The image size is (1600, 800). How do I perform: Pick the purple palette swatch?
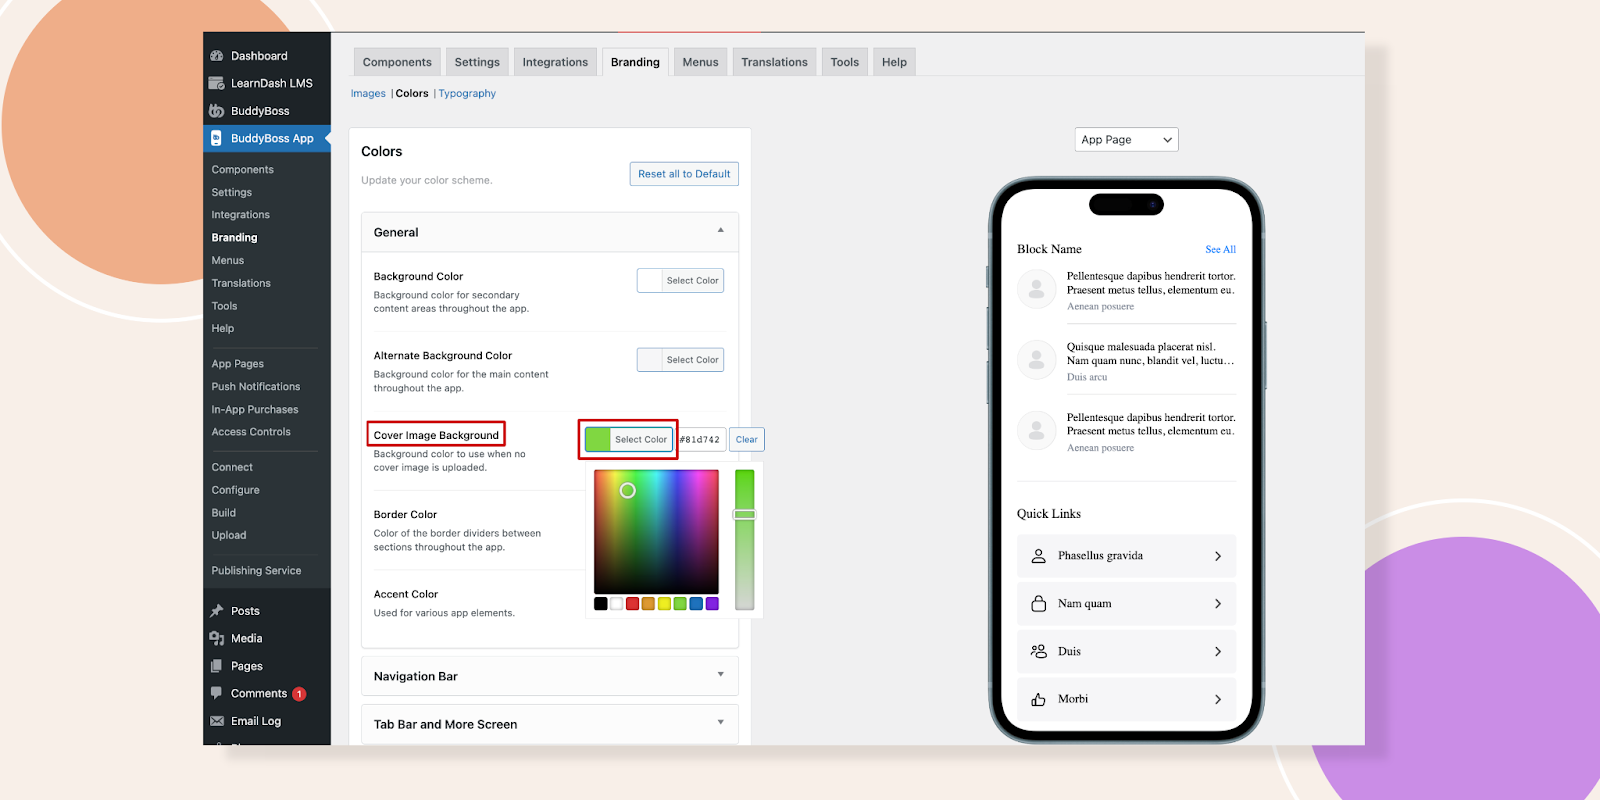click(712, 604)
